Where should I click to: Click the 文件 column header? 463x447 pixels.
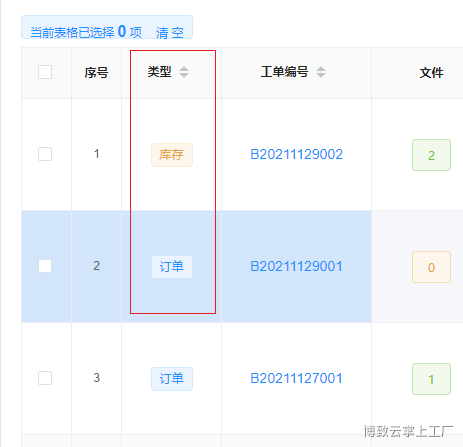(431, 73)
